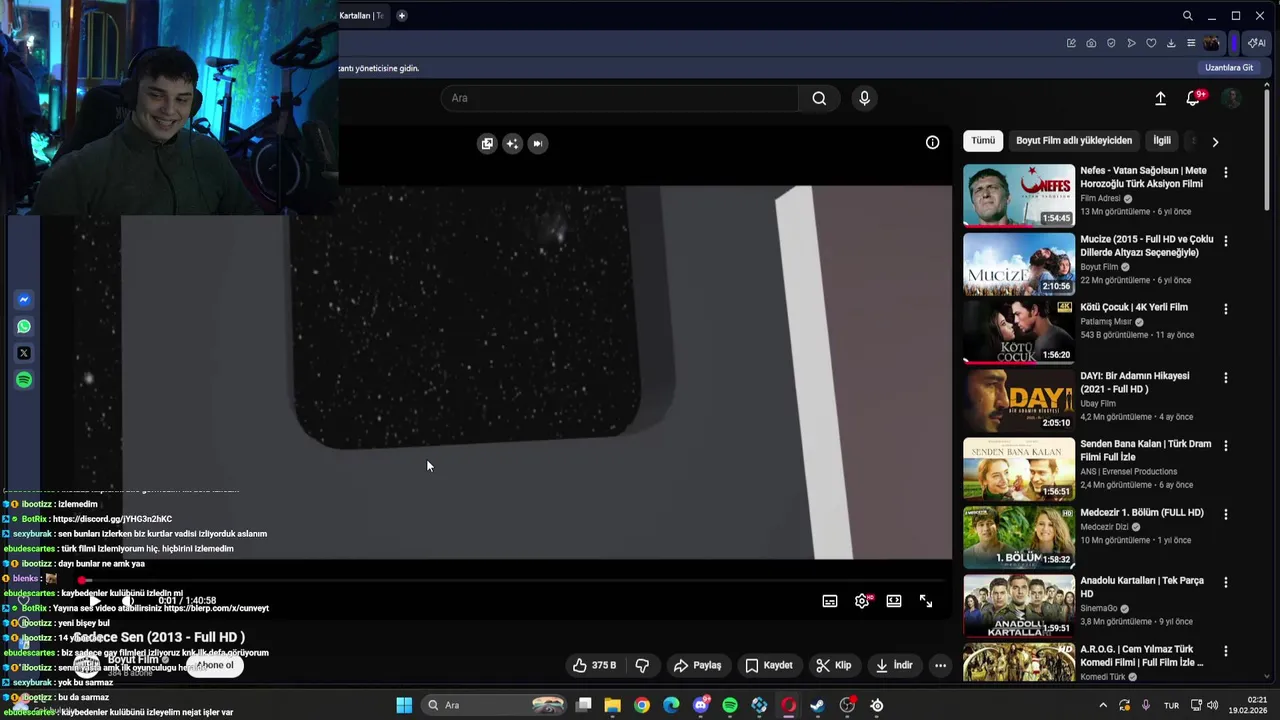Open File Explorer from taskbar
The image size is (1280, 720).
pyautogui.click(x=613, y=705)
